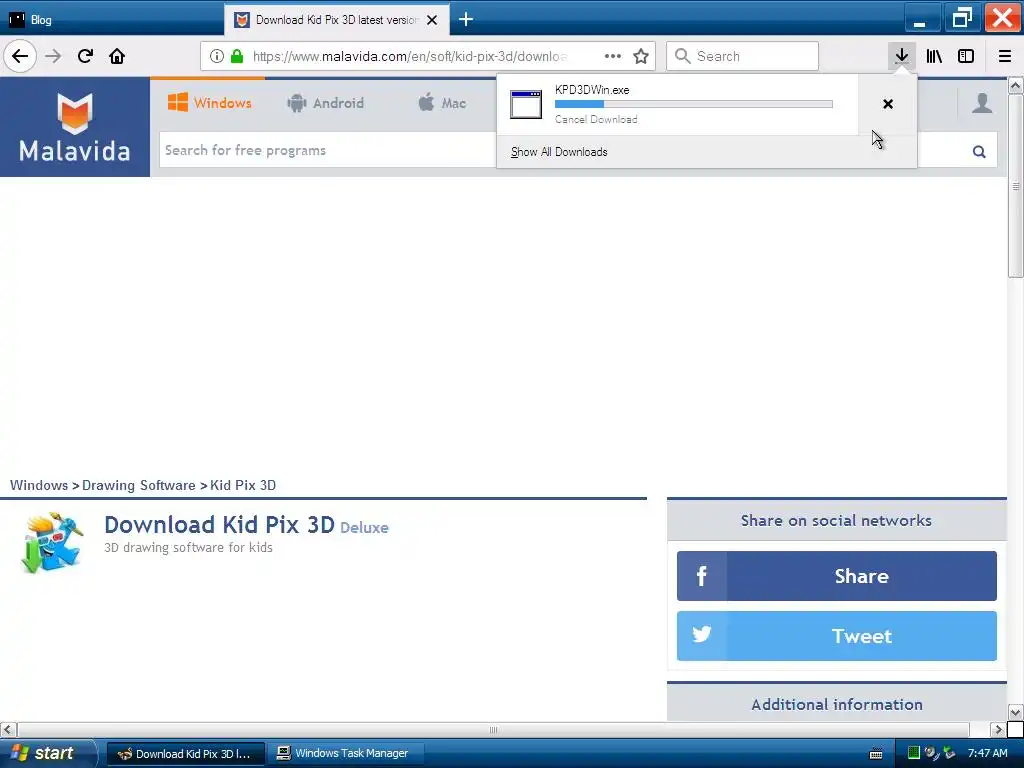Open page actions three-dot menu
The image size is (1024, 768).
point(613,56)
